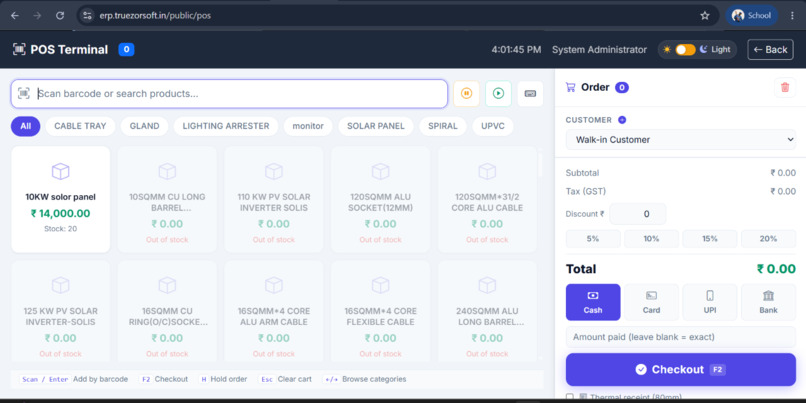The image size is (806, 403).
Task: Click the POS Terminal barcode logo icon
Action: pyautogui.click(x=19, y=49)
